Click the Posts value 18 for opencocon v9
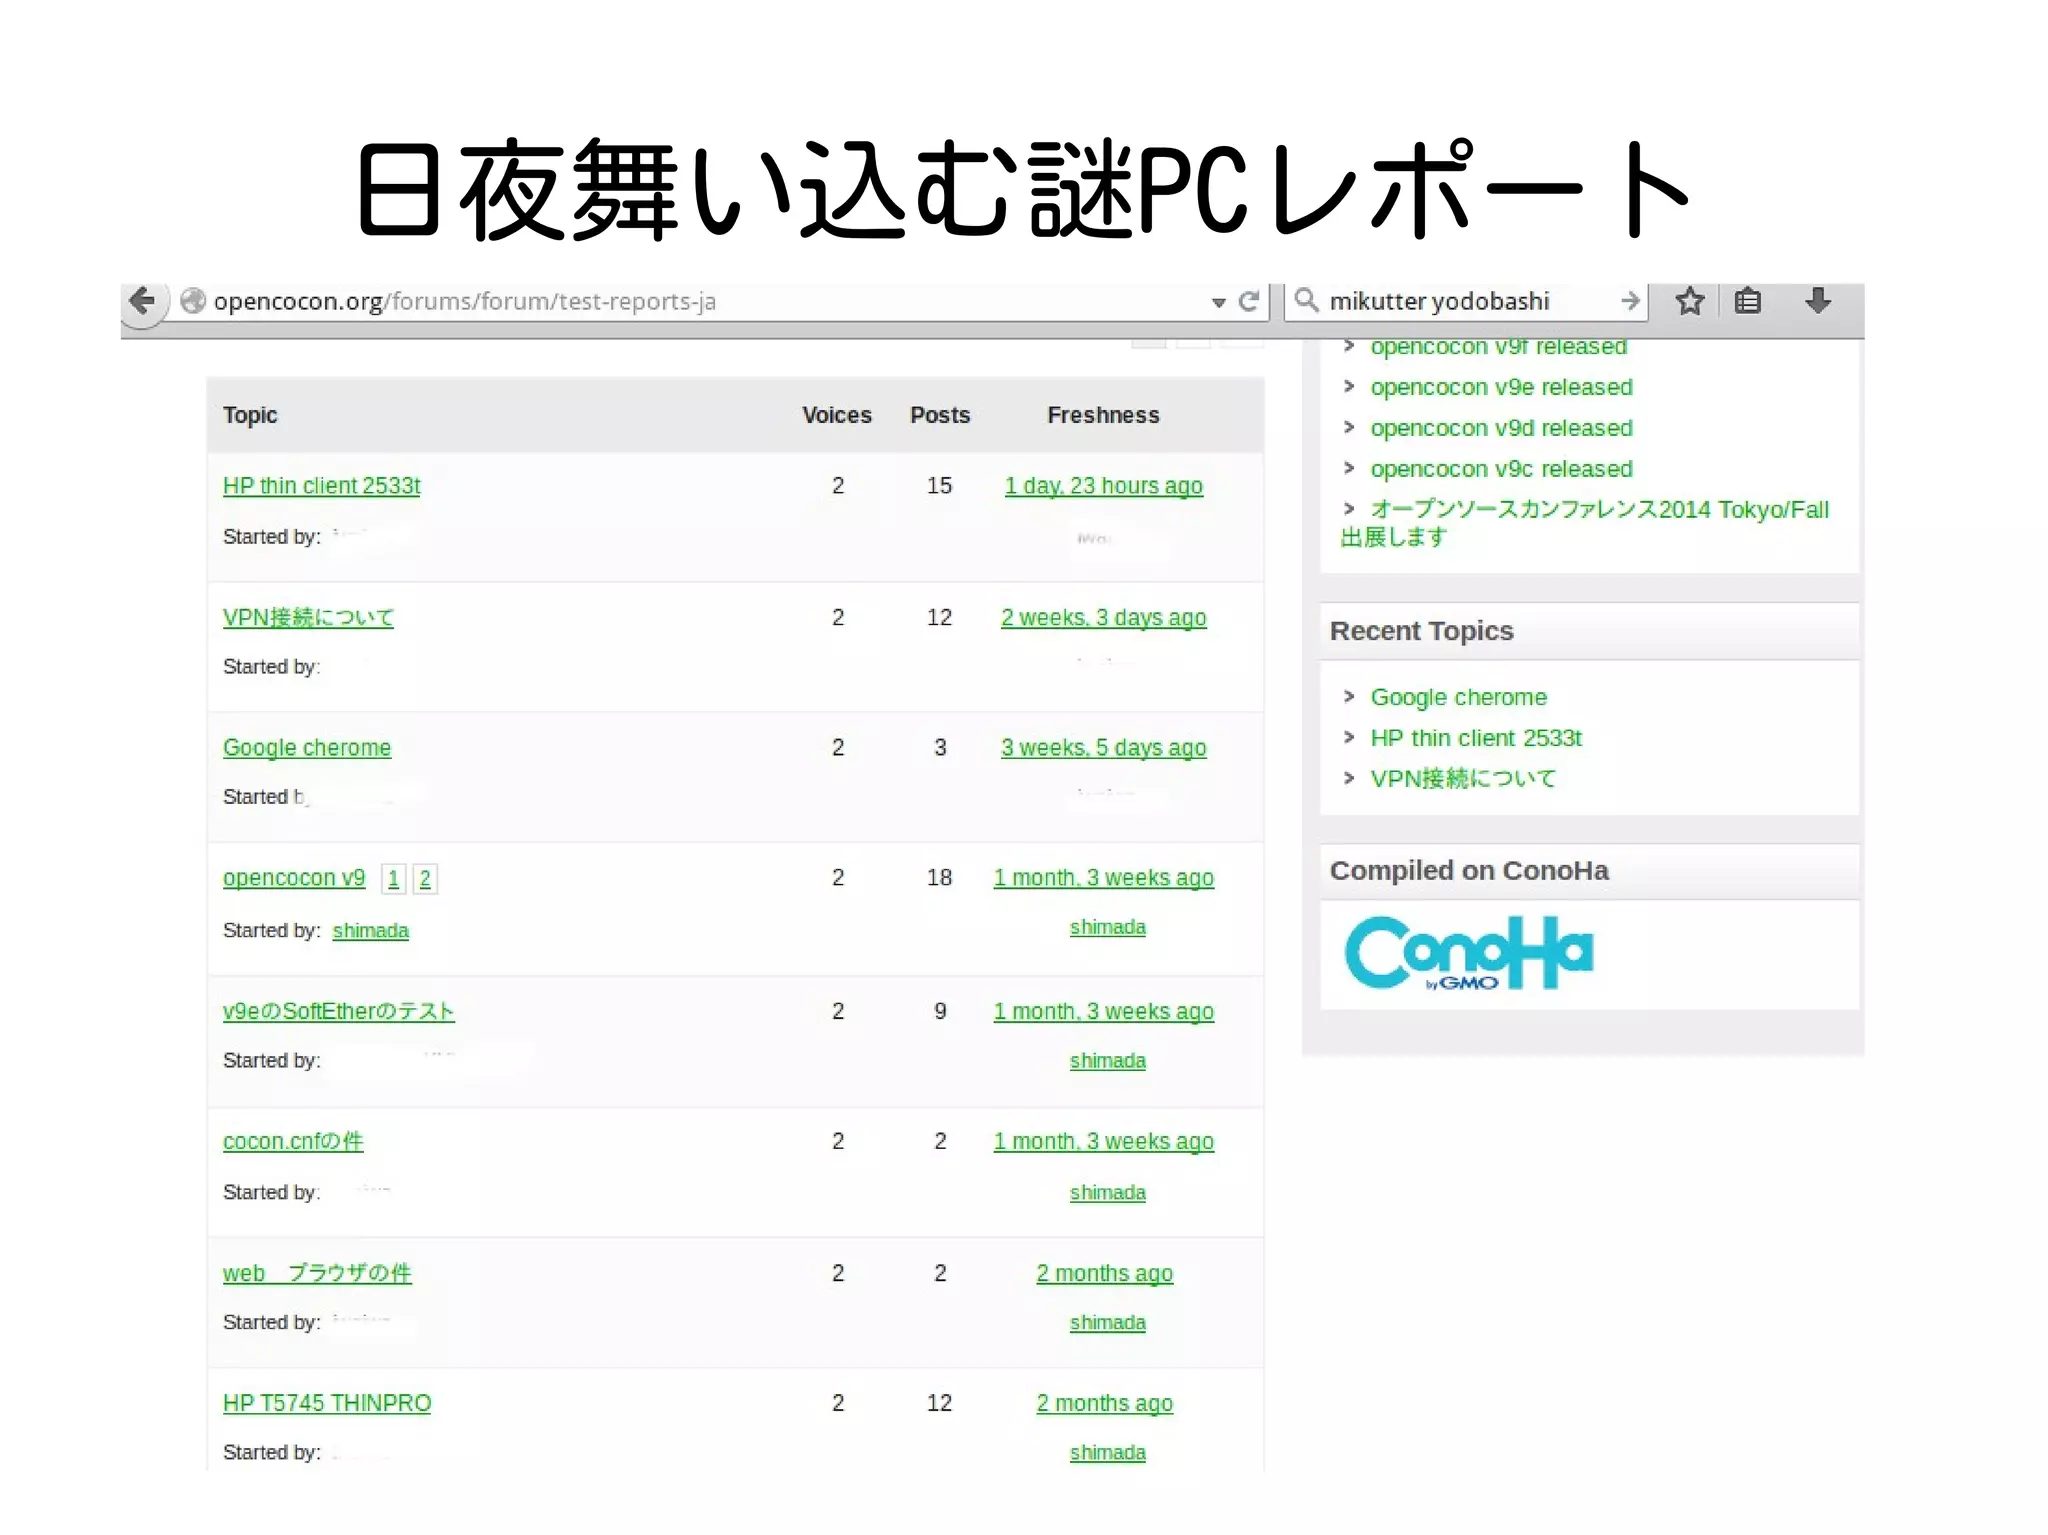 939,878
